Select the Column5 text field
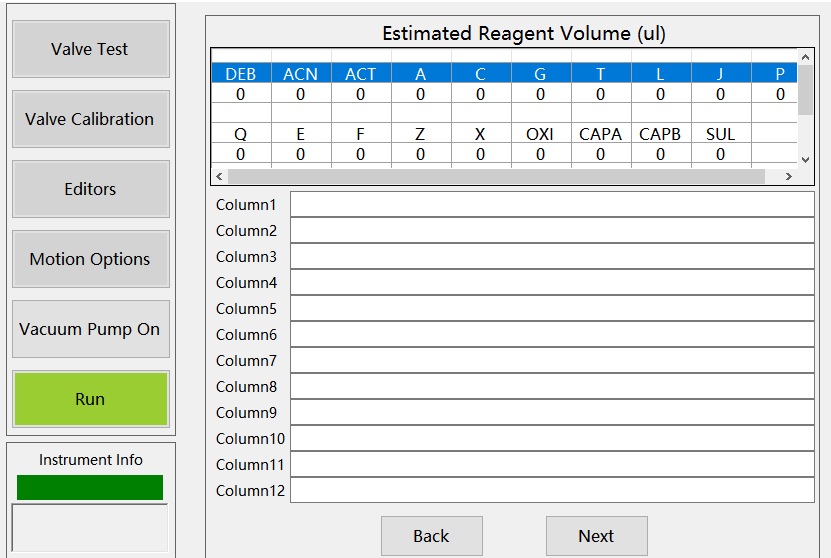The width and height of the screenshot is (831, 558). [x=552, y=308]
